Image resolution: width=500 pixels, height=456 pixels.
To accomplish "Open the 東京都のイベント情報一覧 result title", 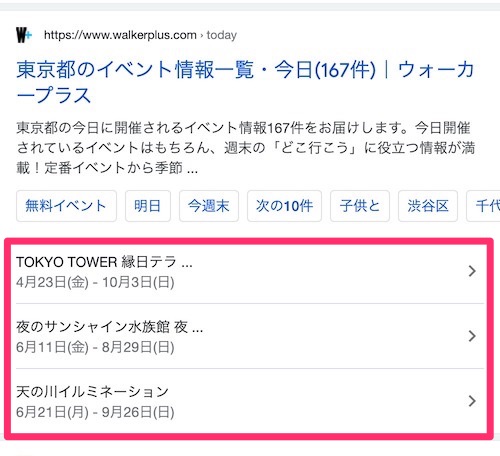I will (x=245, y=82).
